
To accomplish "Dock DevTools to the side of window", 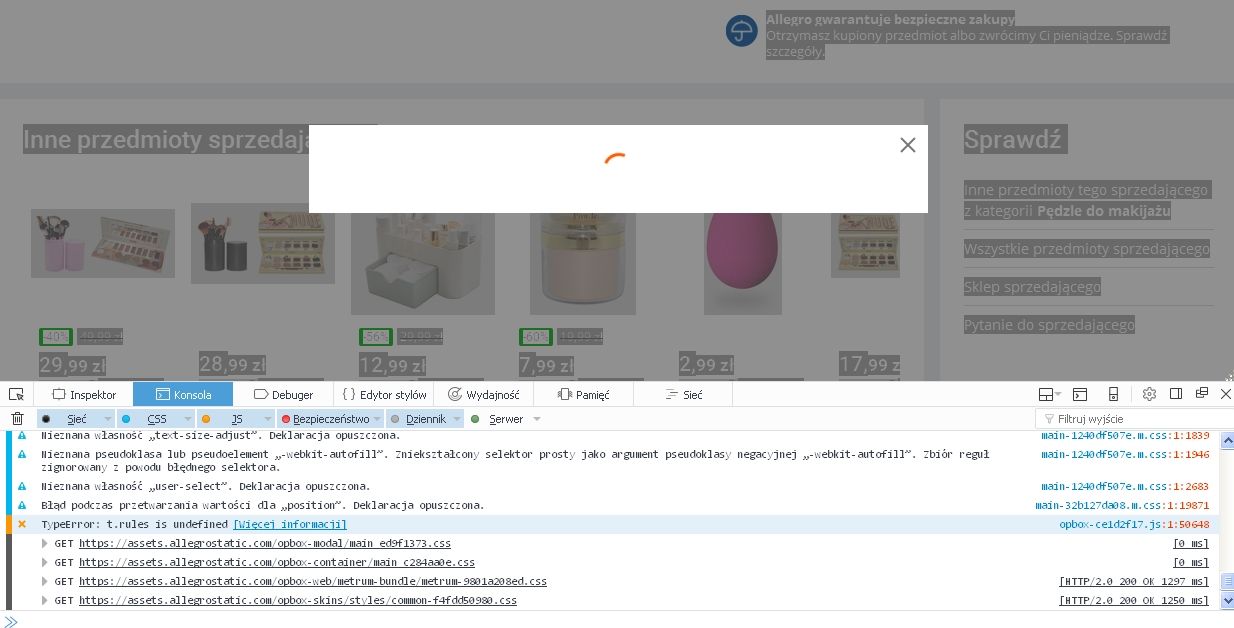I will (x=1176, y=394).
